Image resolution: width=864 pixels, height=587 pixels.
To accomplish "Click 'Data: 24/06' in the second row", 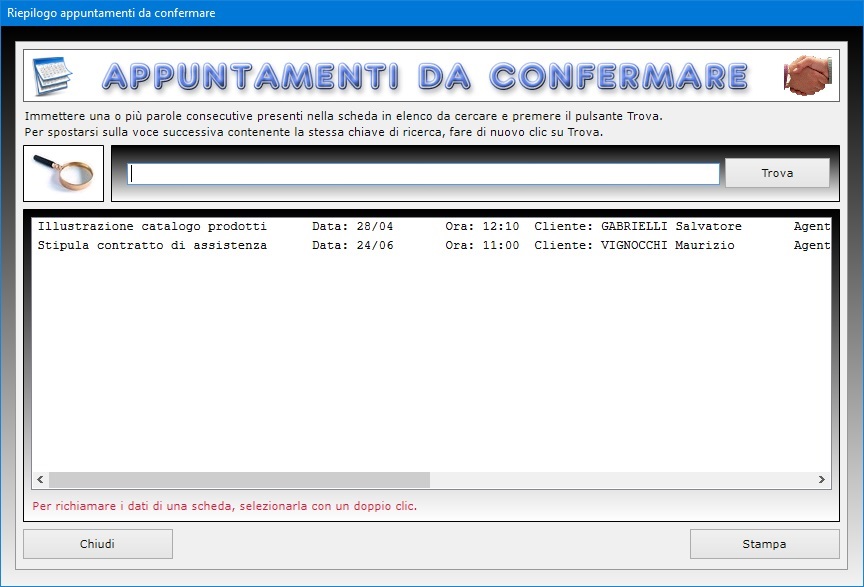I will point(353,245).
